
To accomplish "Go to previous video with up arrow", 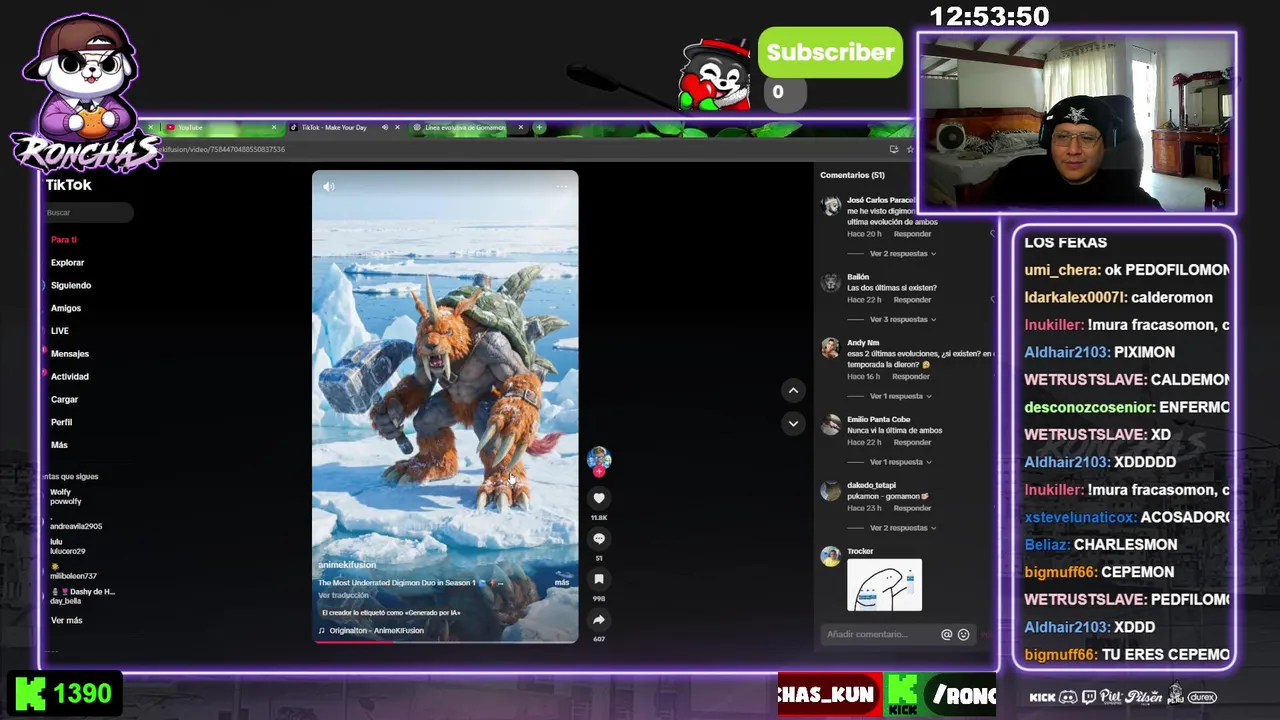I will tap(793, 391).
